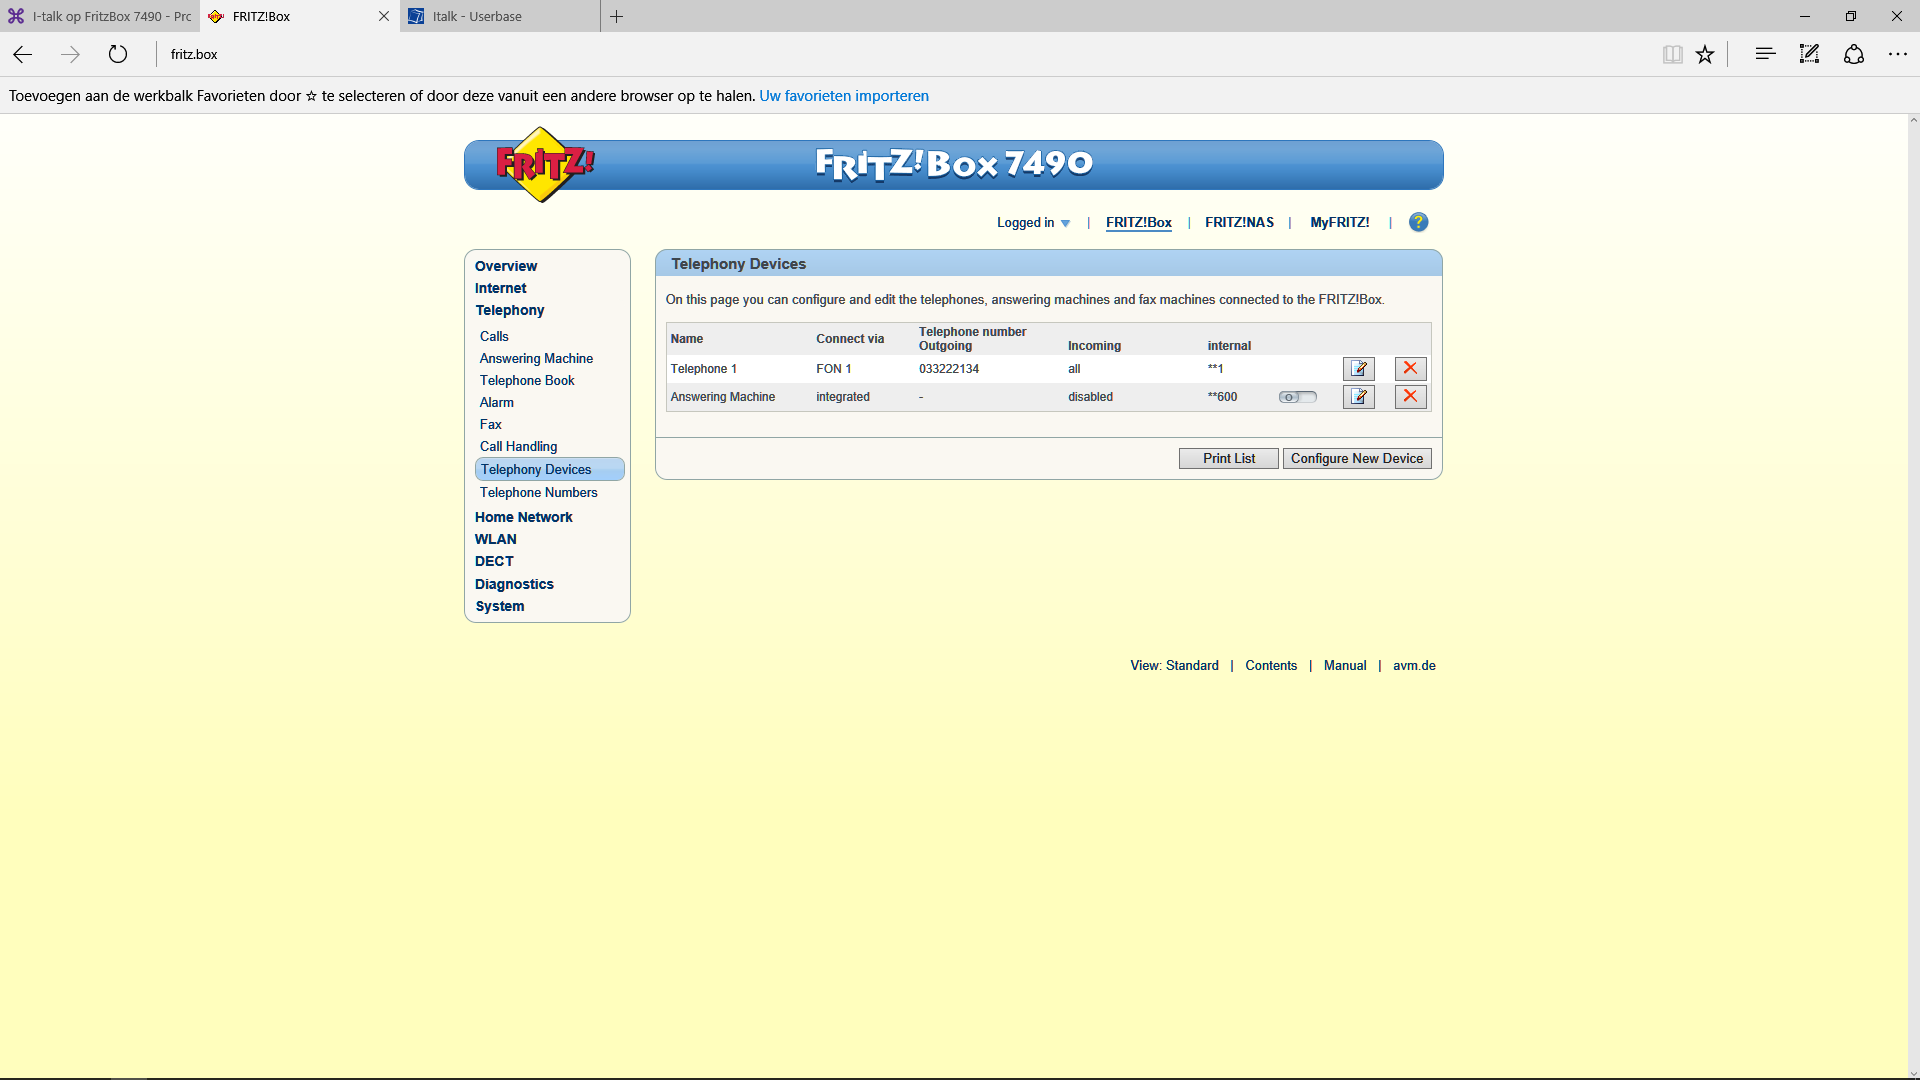Screen dimensions: 1920x1080
Task: Delete the Answering Machine entry
Action: point(1410,397)
